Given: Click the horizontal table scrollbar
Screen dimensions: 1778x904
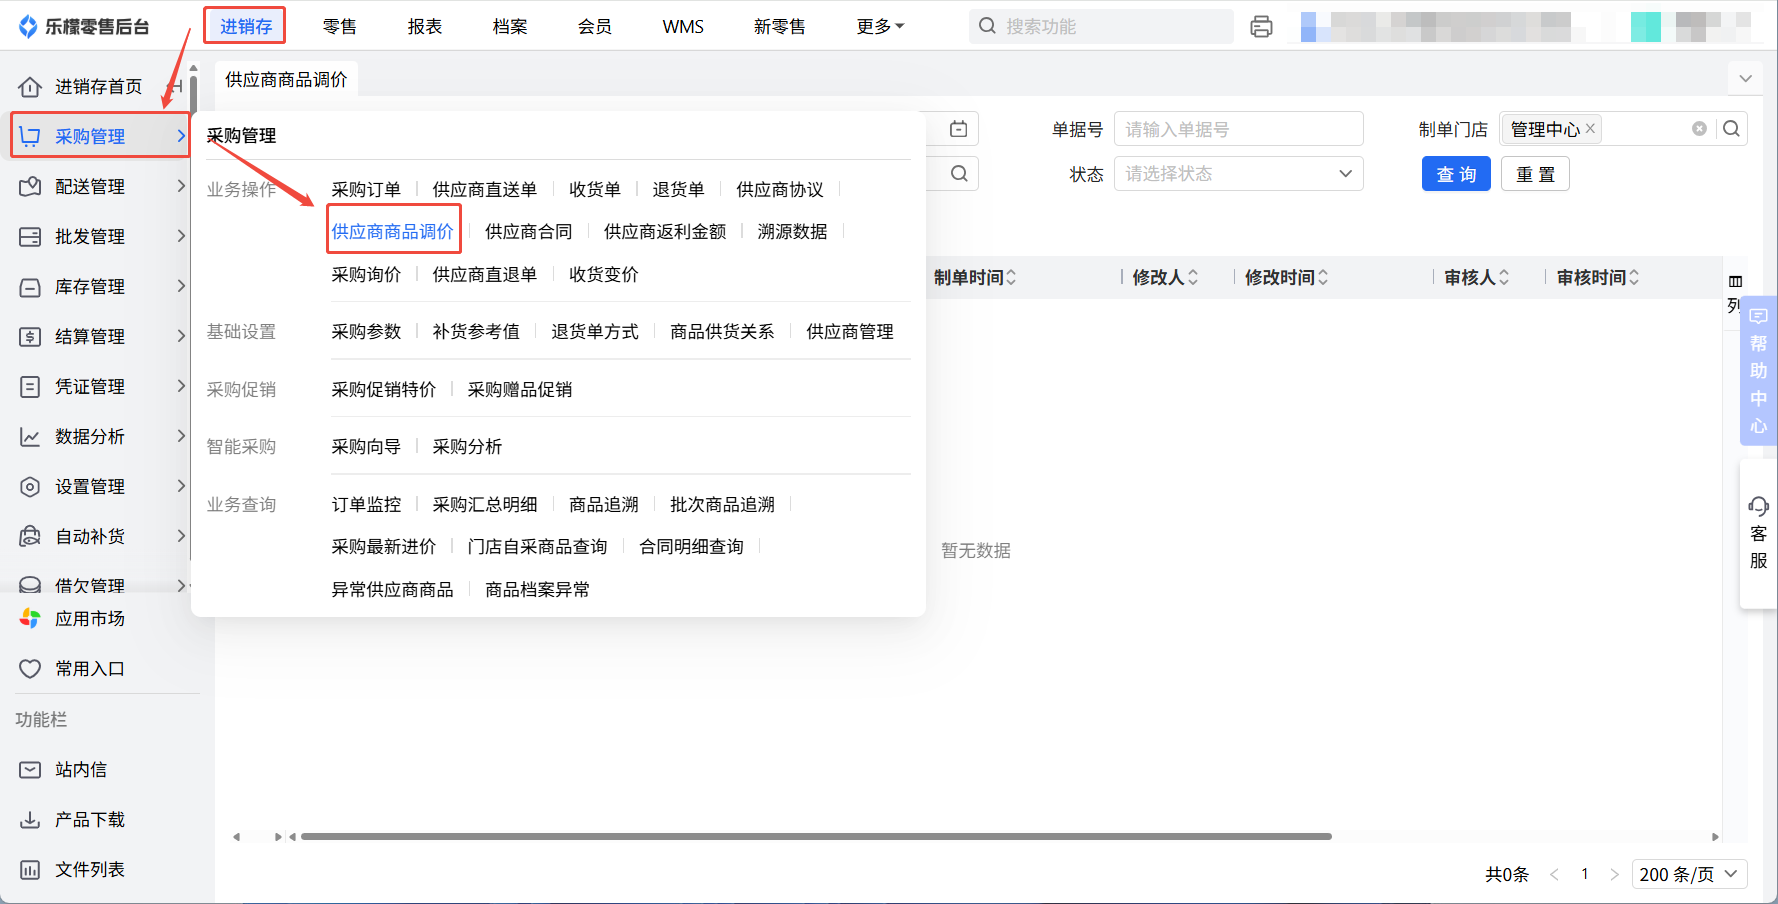Looking at the screenshot, I should point(815,836).
